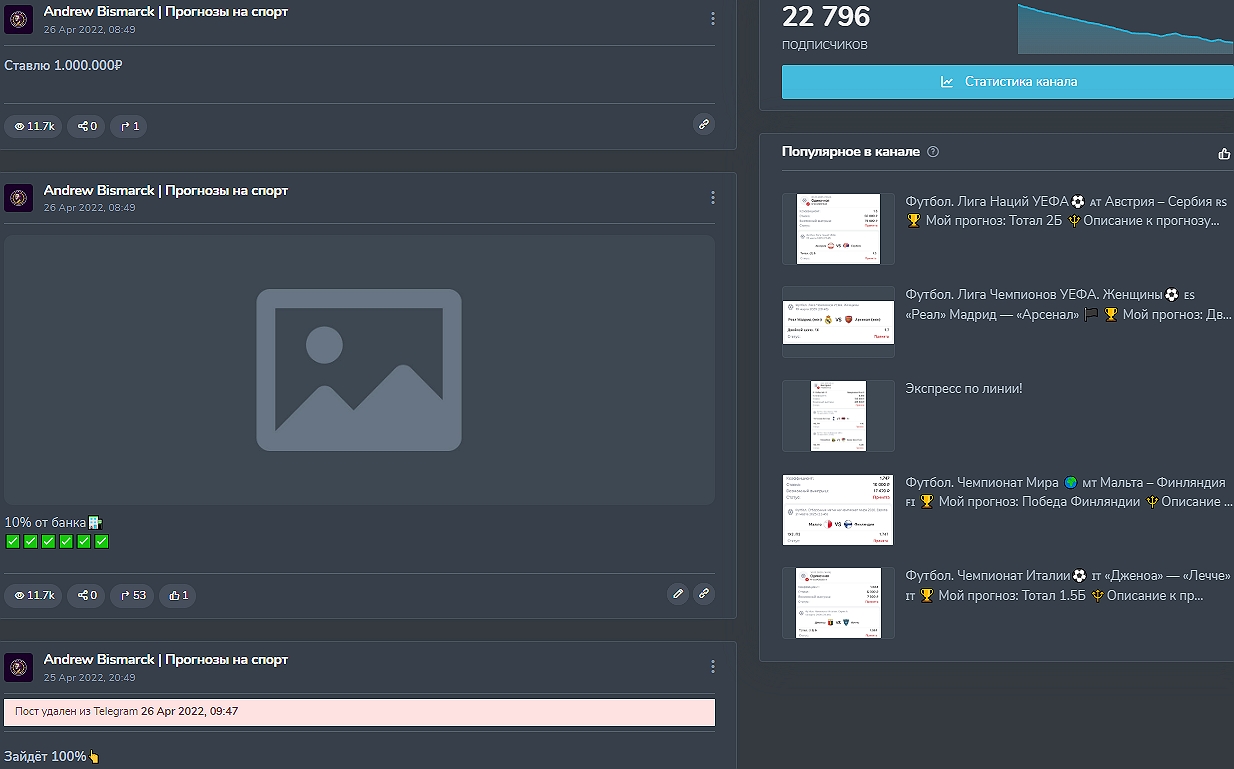Screen dimensions: 1234x769
Task: Open three-dot menu on the '10% от банка' post
Action: [712, 197]
